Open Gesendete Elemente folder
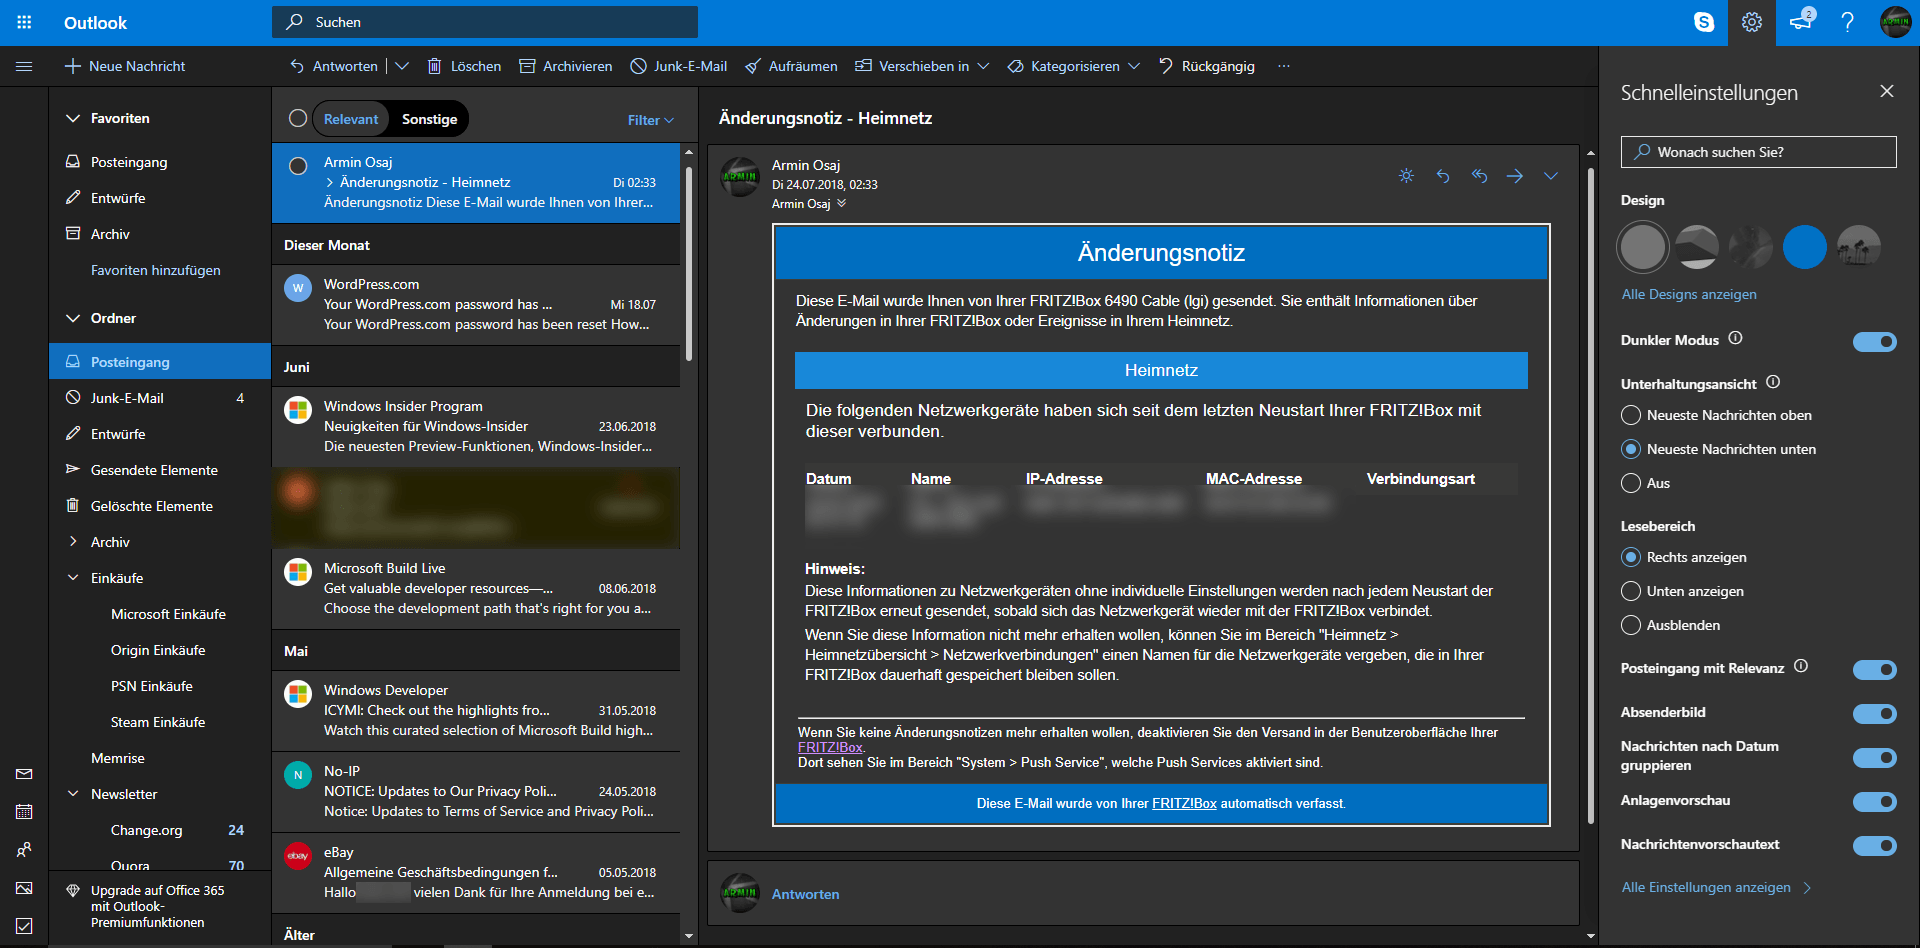This screenshot has width=1920, height=948. 160,470
